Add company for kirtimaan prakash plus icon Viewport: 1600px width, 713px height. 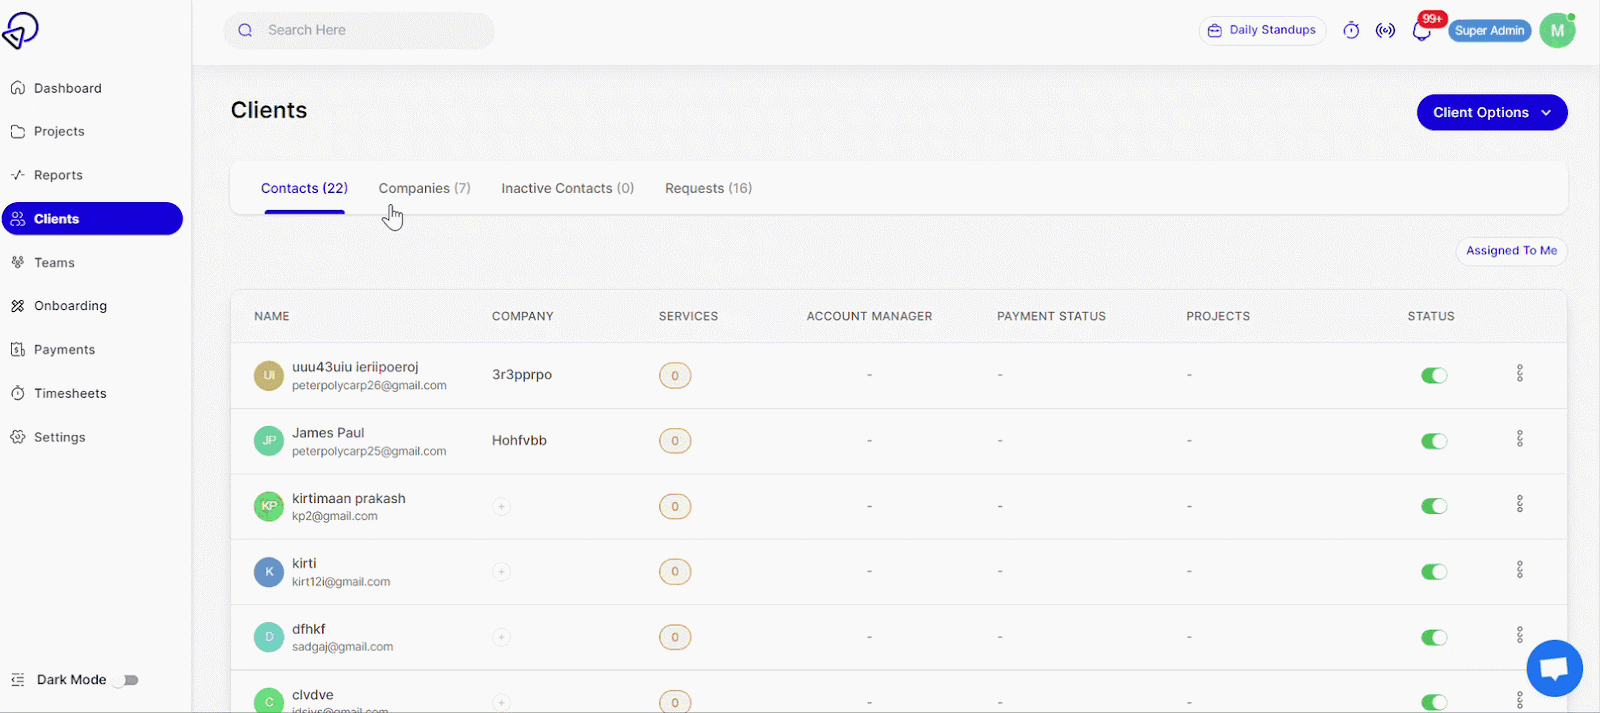click(501, 507)
